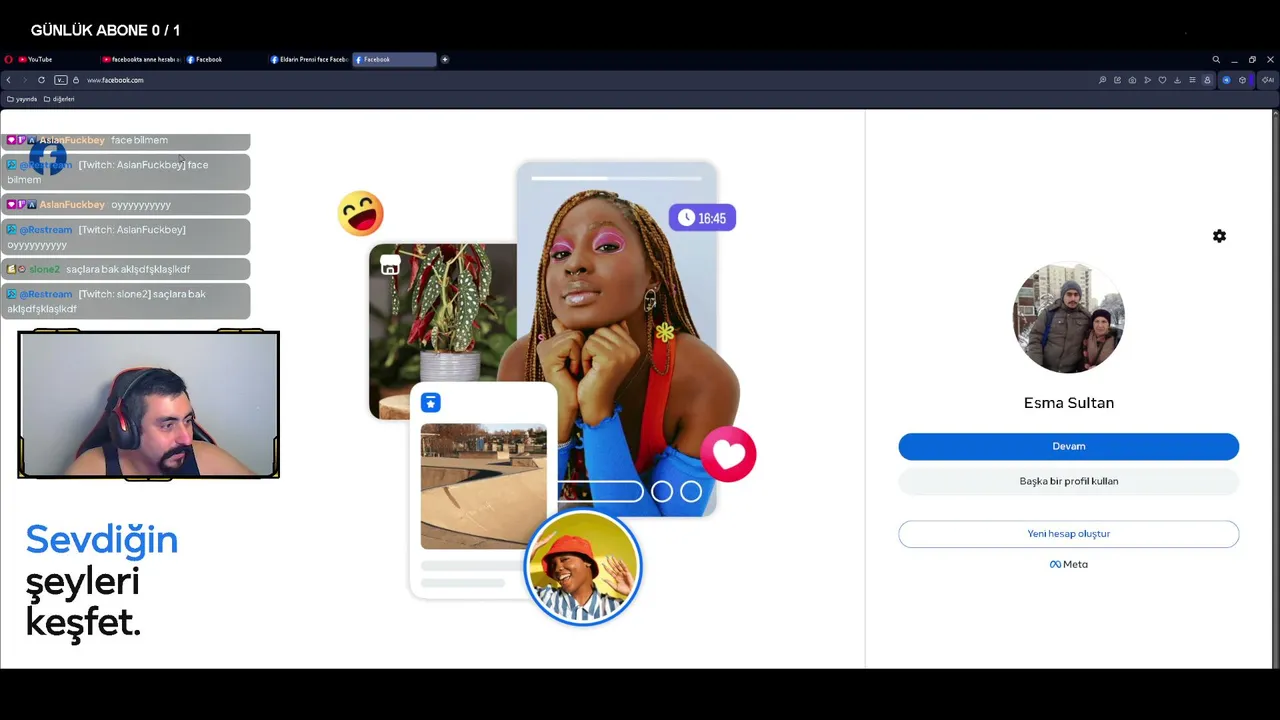Click the page's vertical scrollbar
This screenshot has height=720, width=1280.
pos(1276,388)
